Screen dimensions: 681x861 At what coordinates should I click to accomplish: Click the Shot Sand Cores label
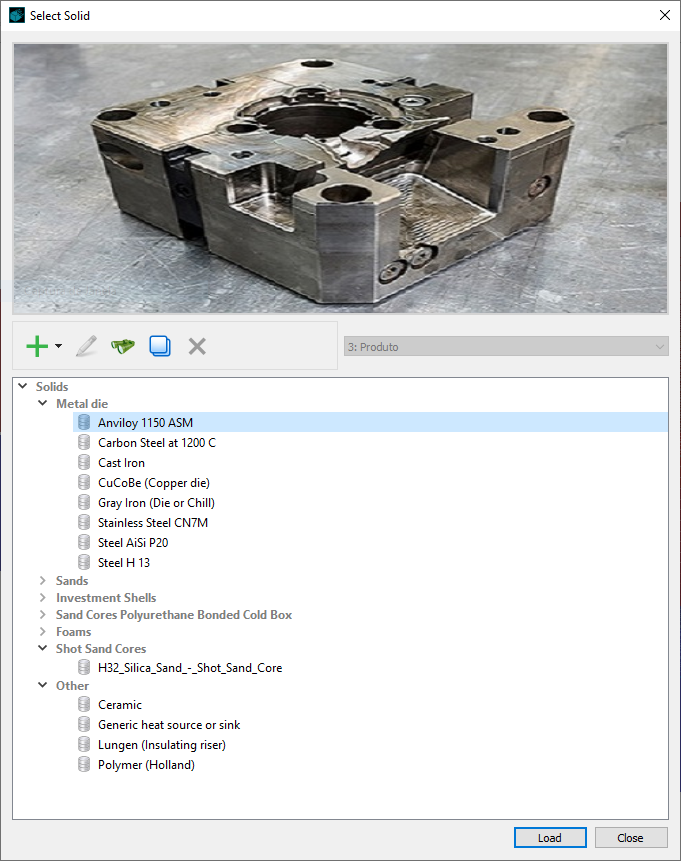pos(101,648)
